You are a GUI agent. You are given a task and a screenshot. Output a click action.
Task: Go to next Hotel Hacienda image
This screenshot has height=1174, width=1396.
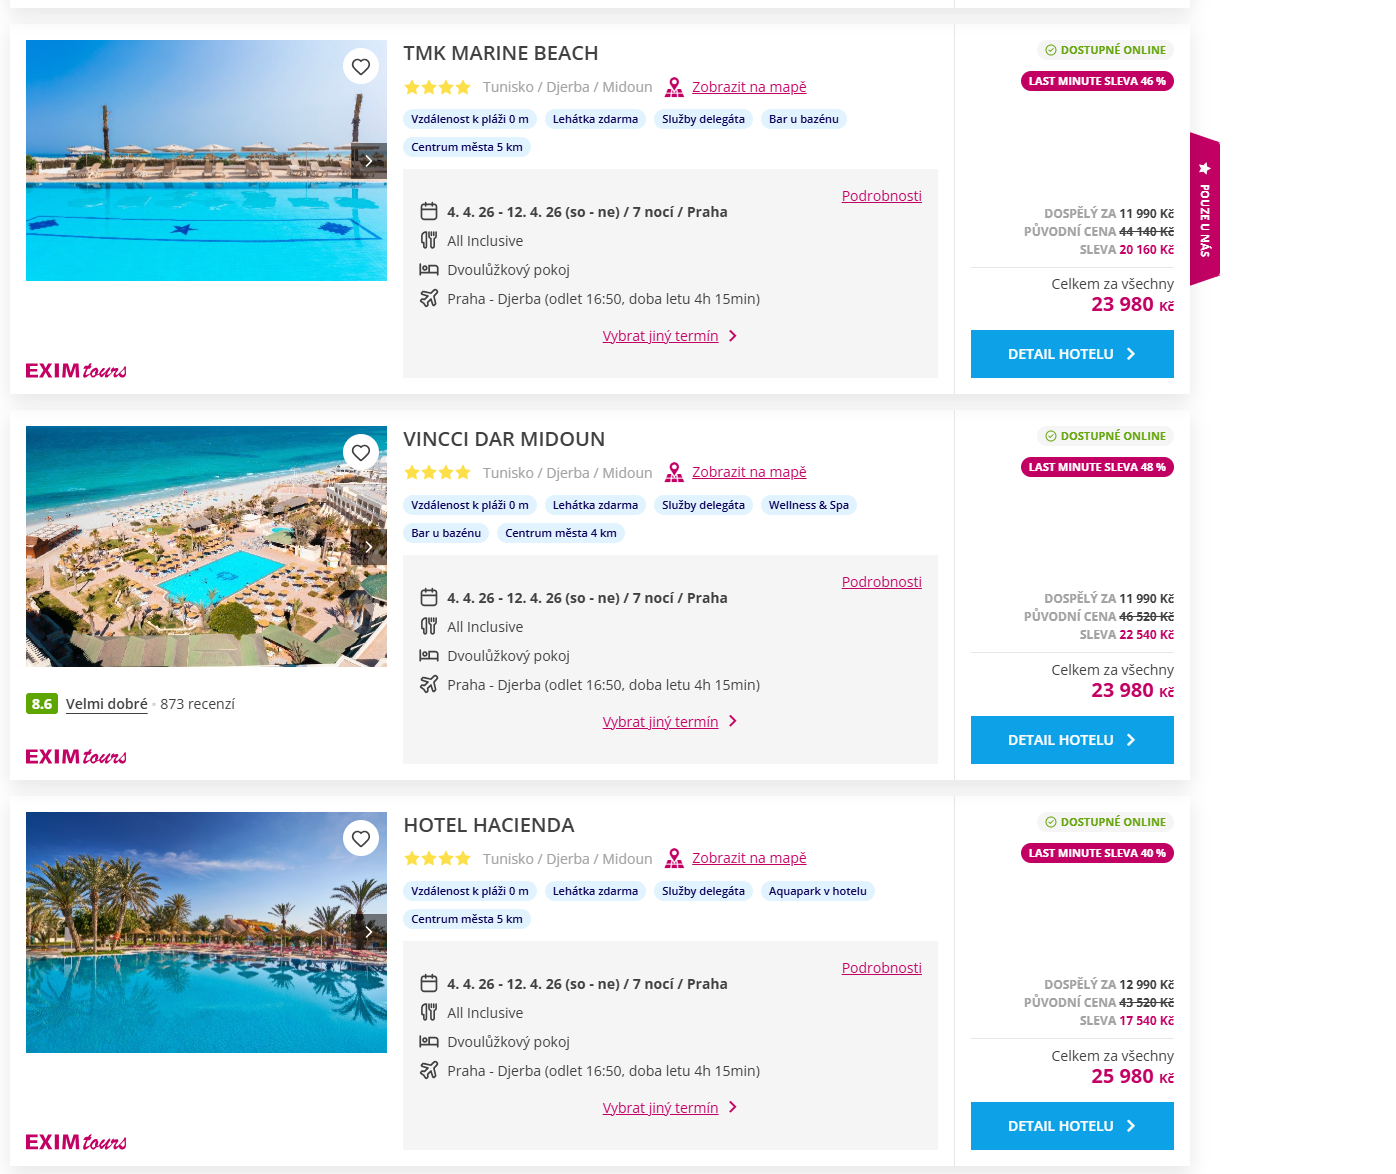[x=369, y=932]
